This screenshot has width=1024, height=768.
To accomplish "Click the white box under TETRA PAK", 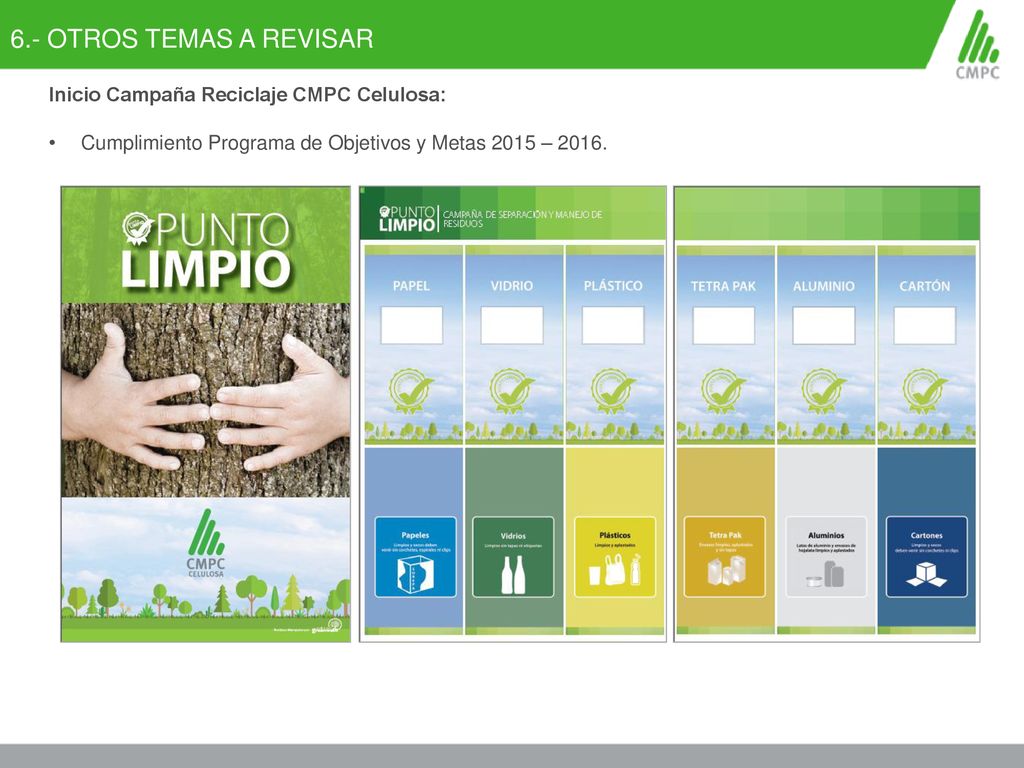I will point(724,325).
